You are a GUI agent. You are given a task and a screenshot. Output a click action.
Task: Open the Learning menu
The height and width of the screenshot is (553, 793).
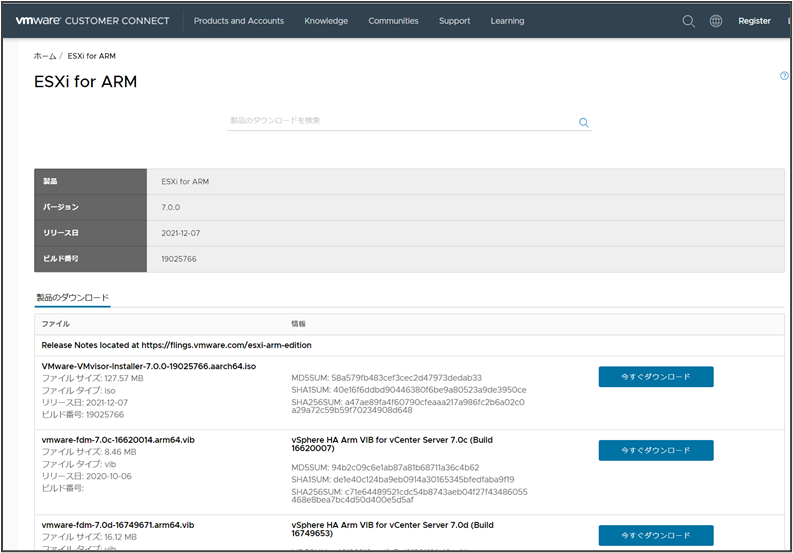pos(507,21)
